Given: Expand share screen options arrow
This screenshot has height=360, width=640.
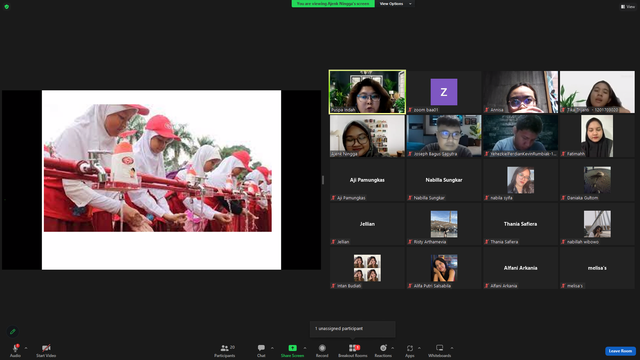Looking at the screenshot, I should [305, 348].
